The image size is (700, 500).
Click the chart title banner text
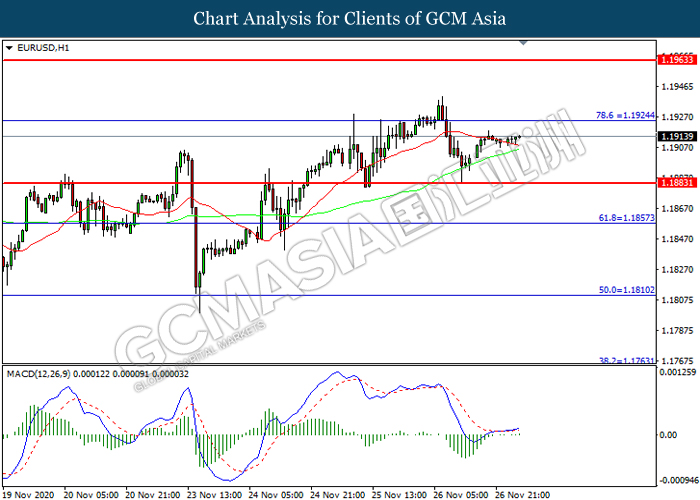point(350,19)
